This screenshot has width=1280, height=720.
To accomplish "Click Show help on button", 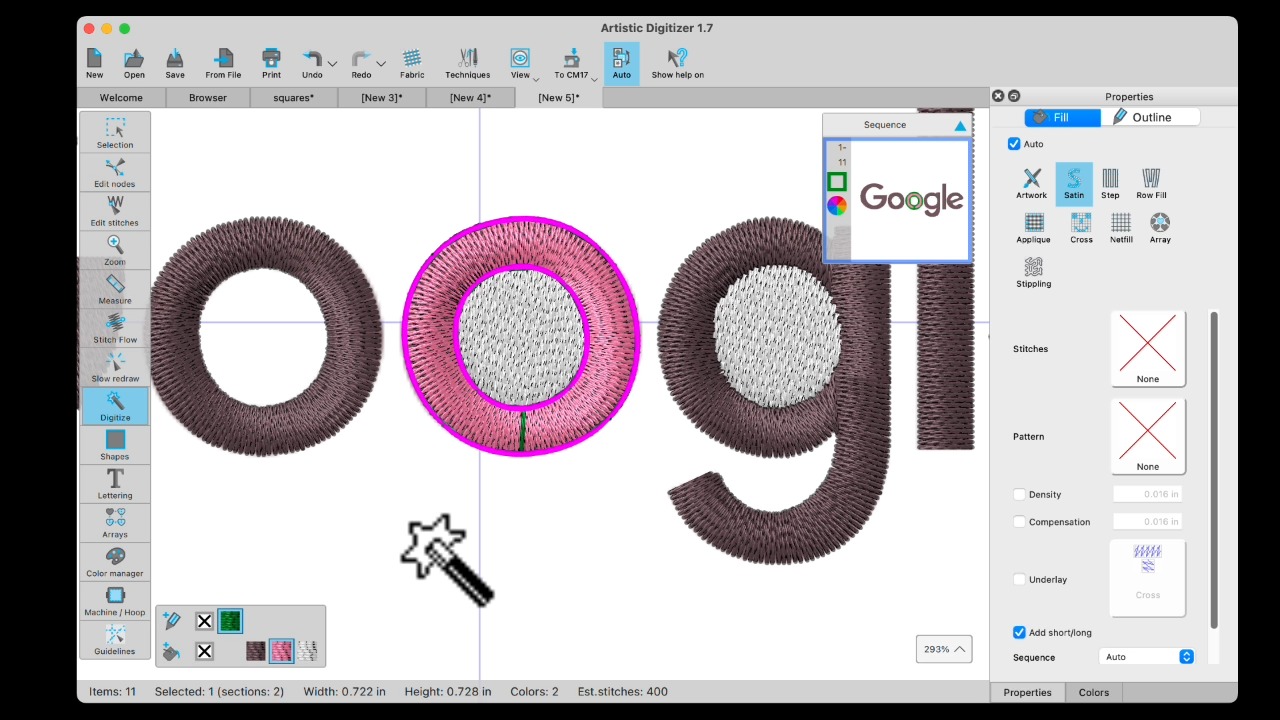I will (x=678, y=63).
